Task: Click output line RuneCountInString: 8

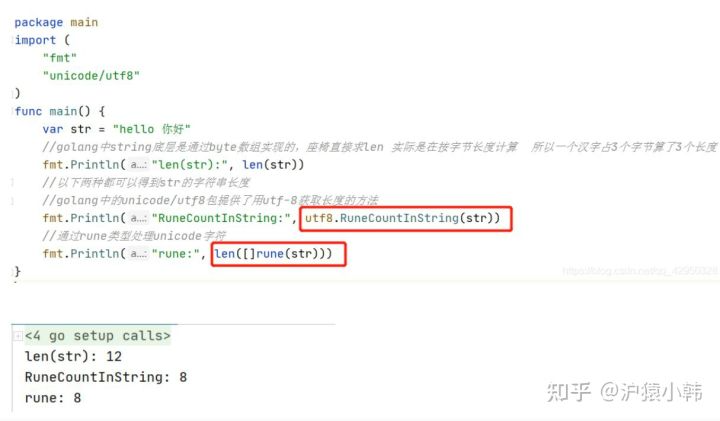Action: (106, 377)
